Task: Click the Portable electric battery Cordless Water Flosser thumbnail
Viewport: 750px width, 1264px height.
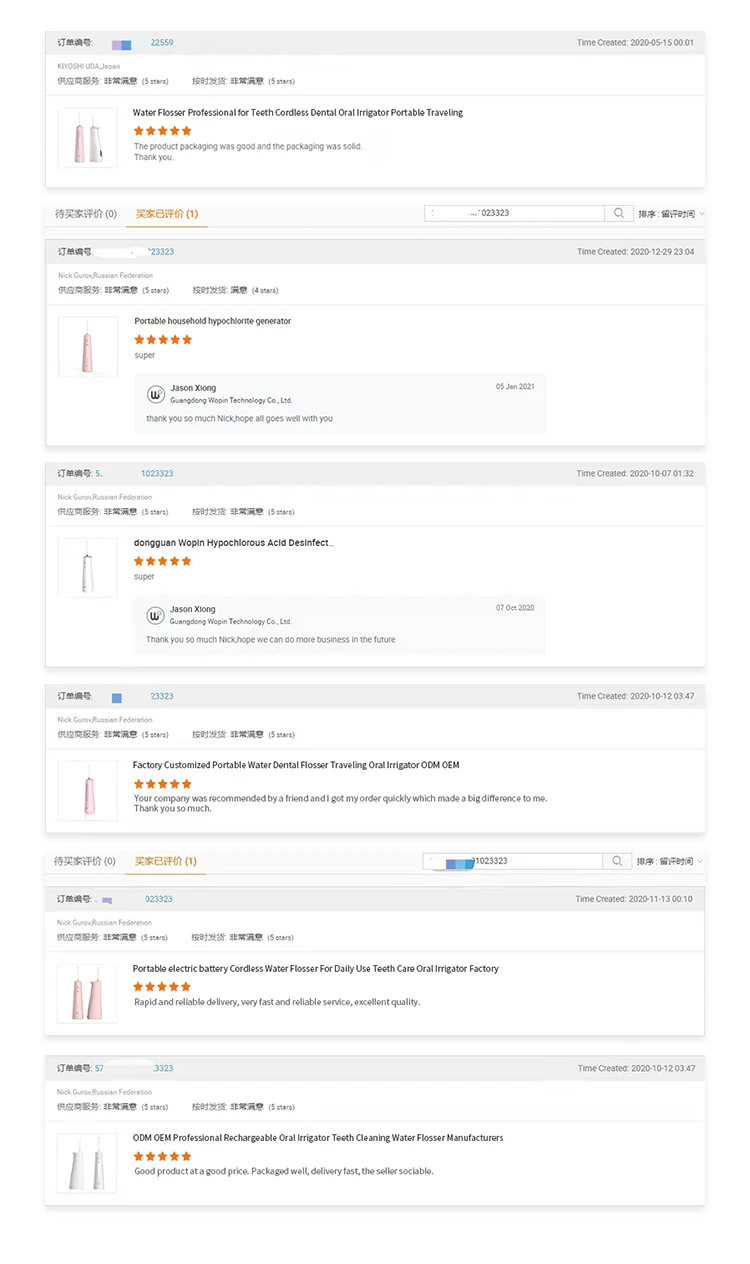Action: 87,994
